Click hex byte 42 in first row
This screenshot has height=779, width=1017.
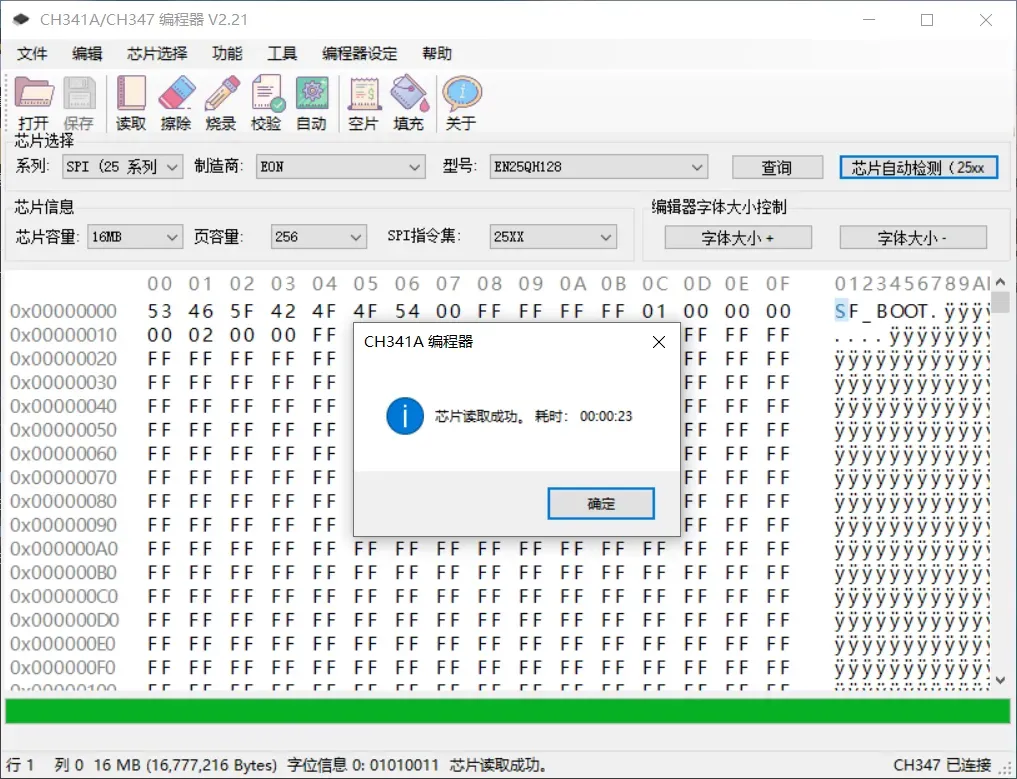click(x=283, y=311)
